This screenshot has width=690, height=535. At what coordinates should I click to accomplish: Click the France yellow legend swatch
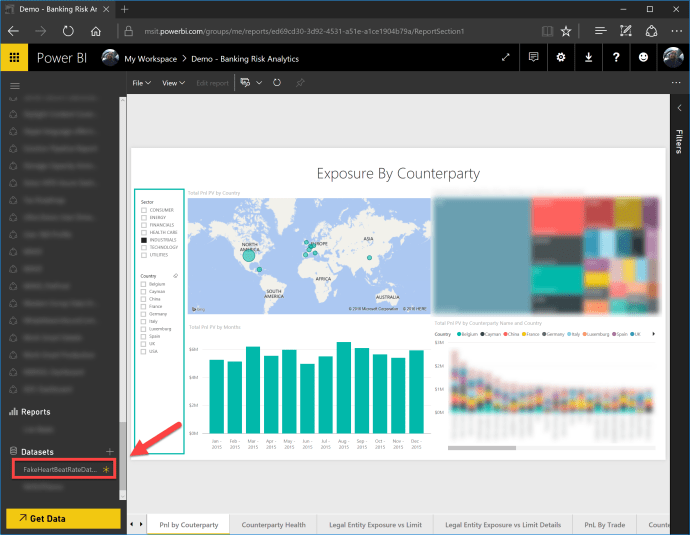click(x=524, y=334)
